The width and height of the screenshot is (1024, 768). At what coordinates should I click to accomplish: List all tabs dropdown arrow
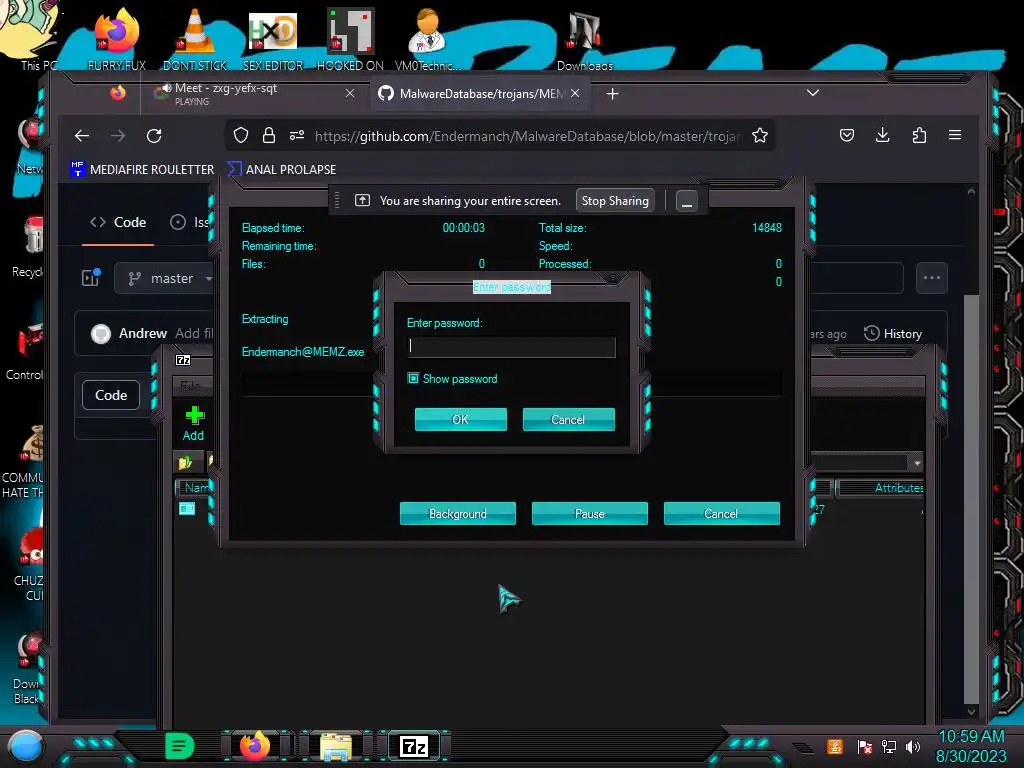coord(812,93)
